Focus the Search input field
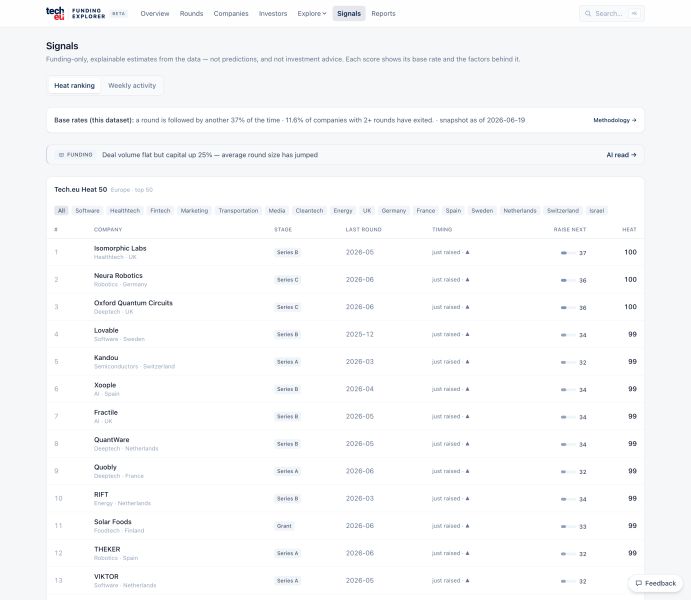This screenshot has height=600, width=691. click(612, 14)
